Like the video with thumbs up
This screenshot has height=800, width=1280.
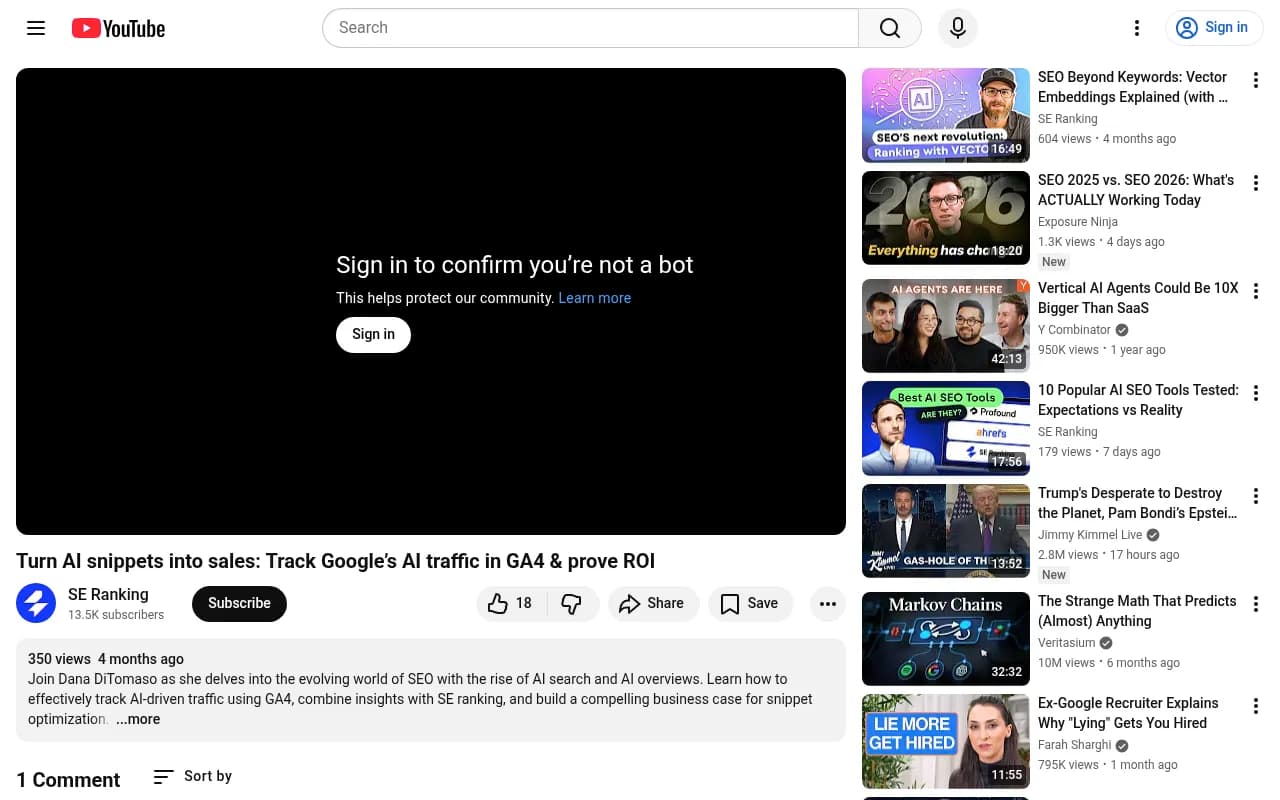[511, 603]
